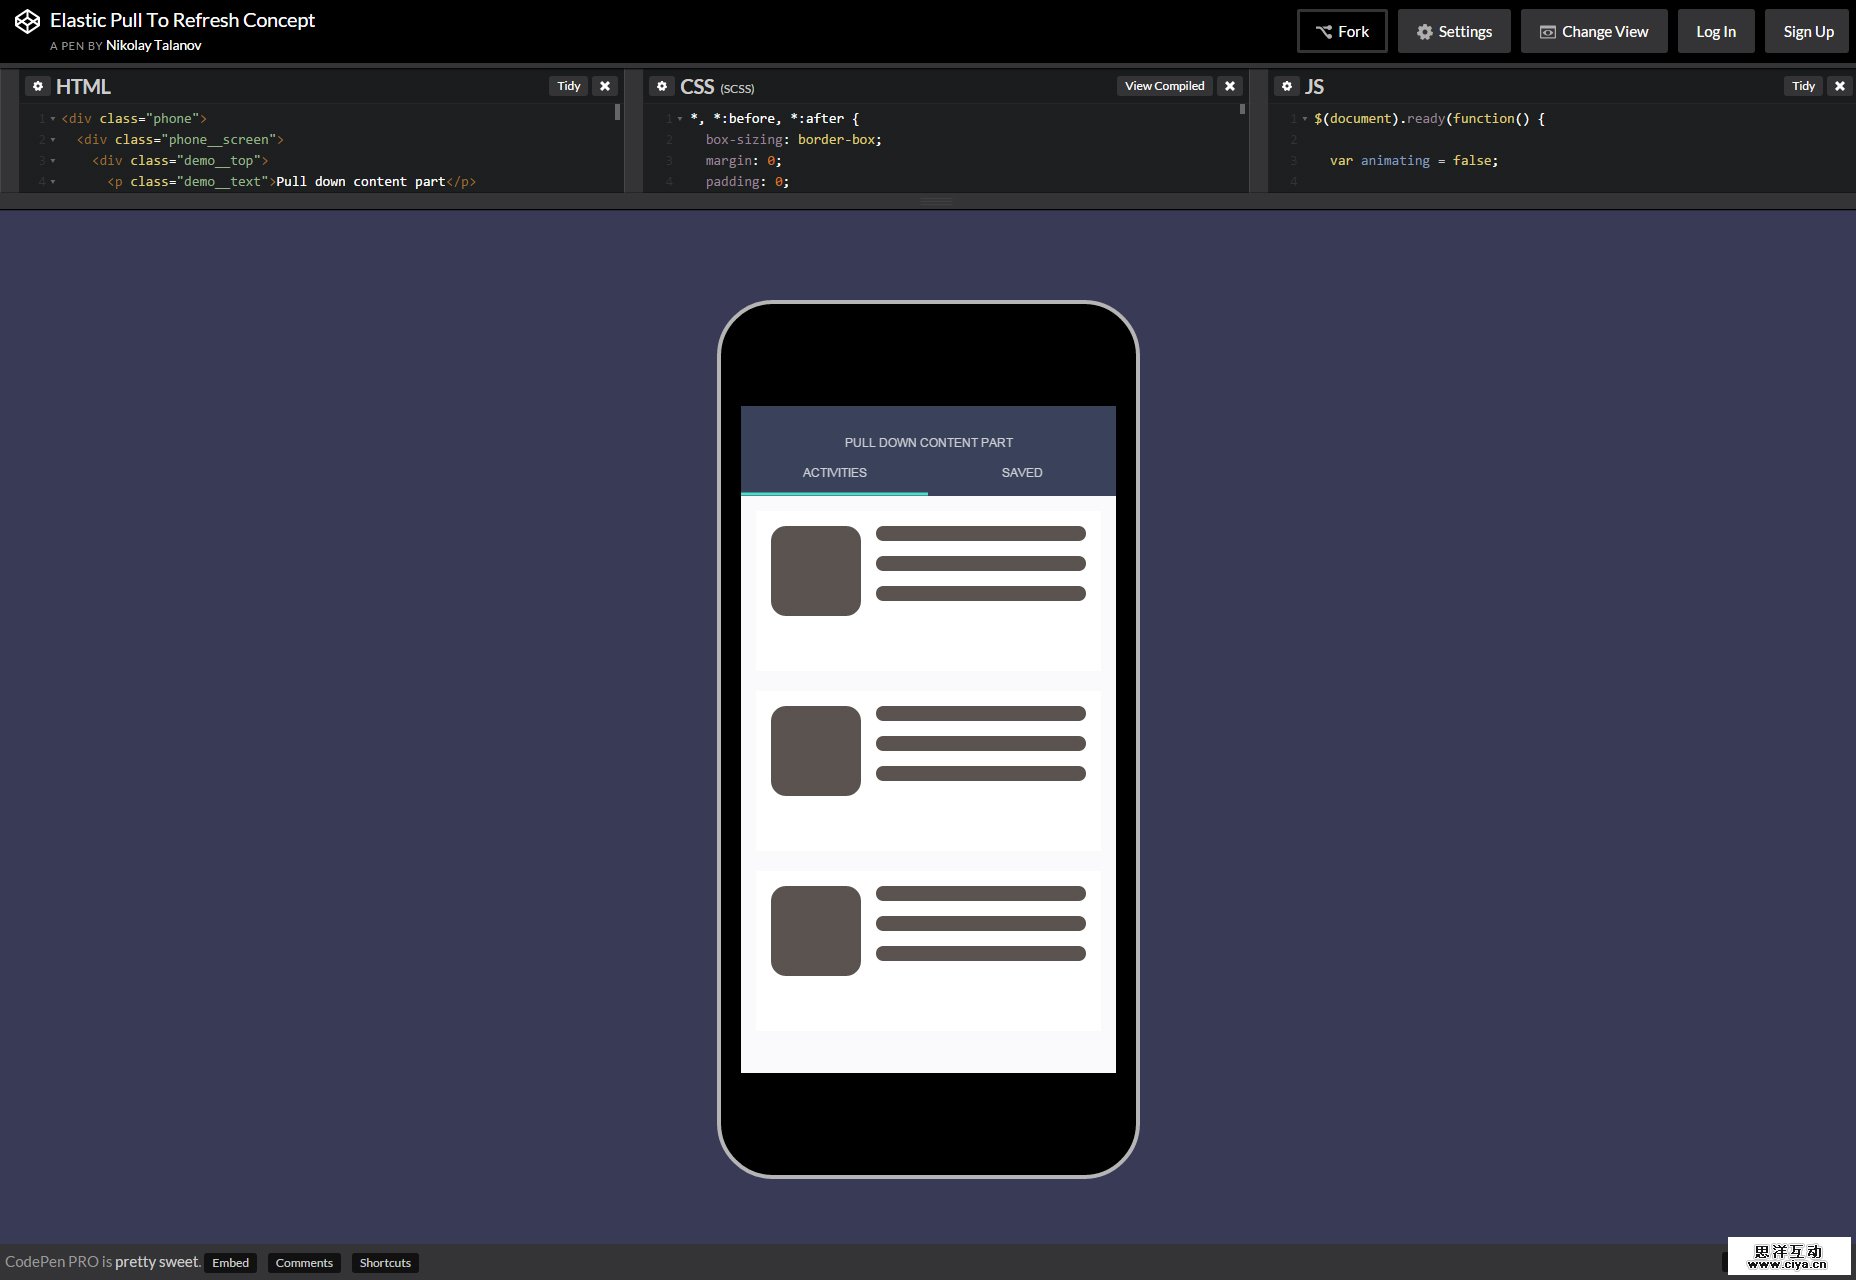This screenshot has height=1280, width=1856.
Task: Open the Nikolay Talanov profile link
Action: pyautogui.click(x=153, y=45)
